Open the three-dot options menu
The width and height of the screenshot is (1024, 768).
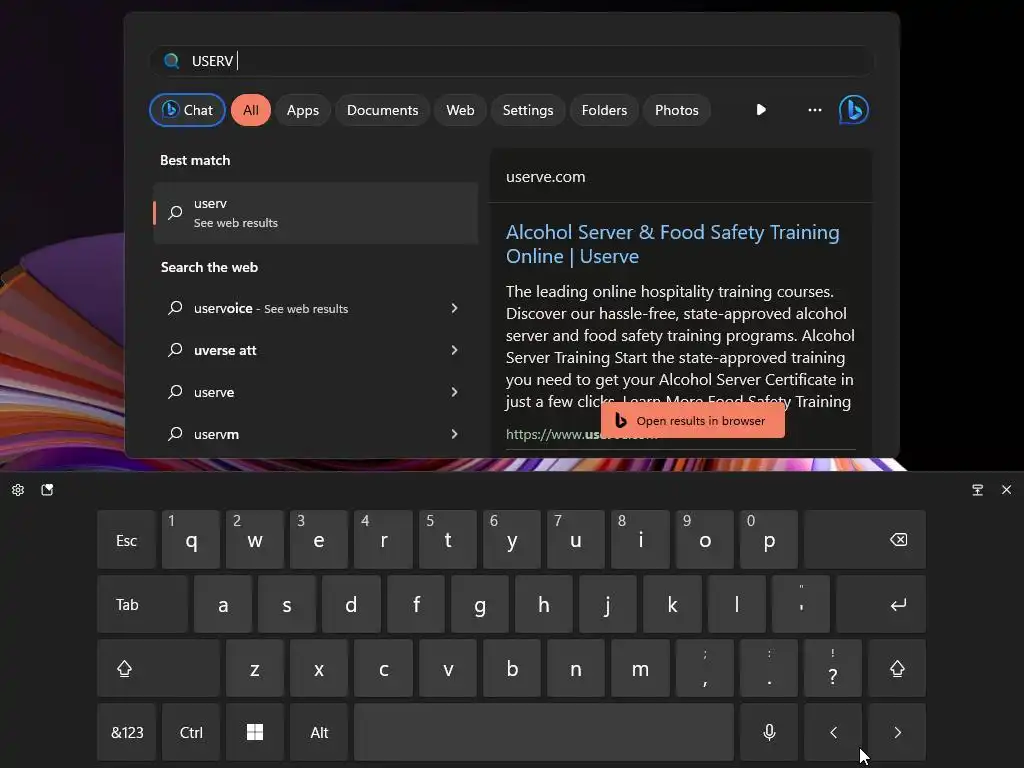814,110
